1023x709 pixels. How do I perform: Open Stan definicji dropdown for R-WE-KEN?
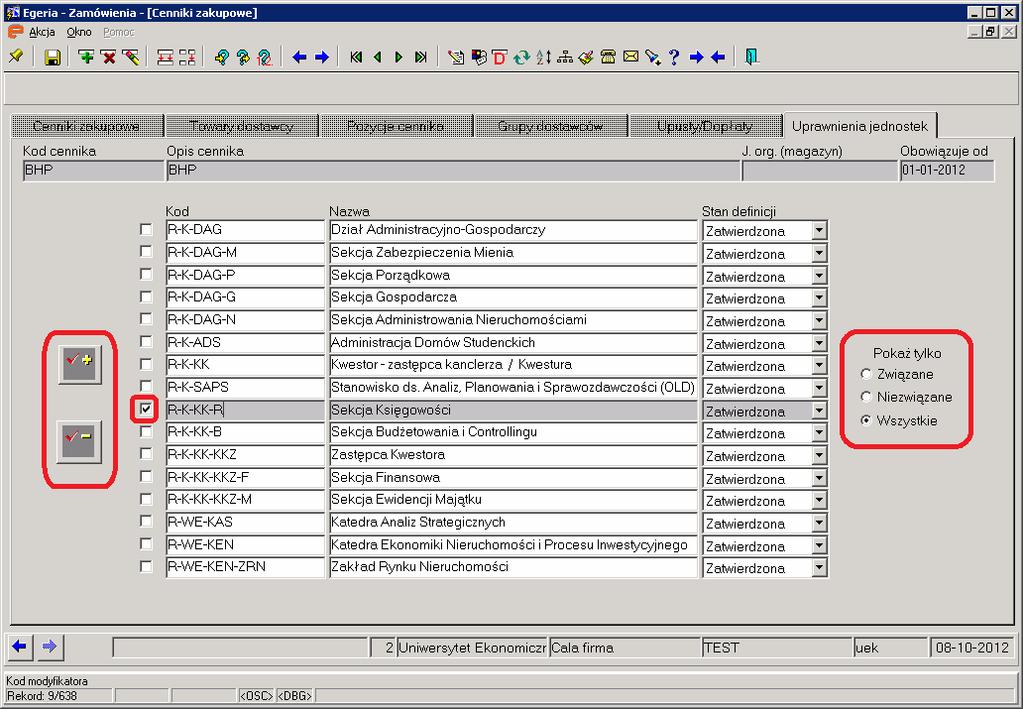point(819,546)
